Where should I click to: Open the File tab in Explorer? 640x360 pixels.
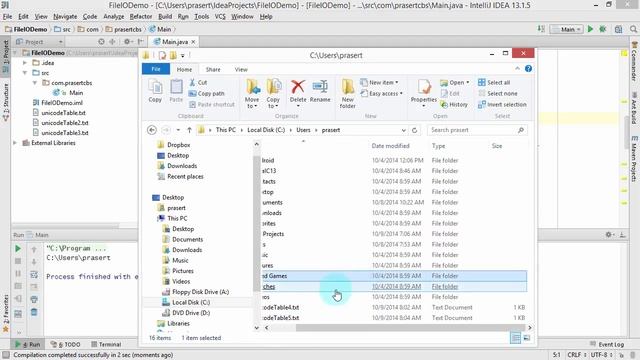tap(156, 69)
